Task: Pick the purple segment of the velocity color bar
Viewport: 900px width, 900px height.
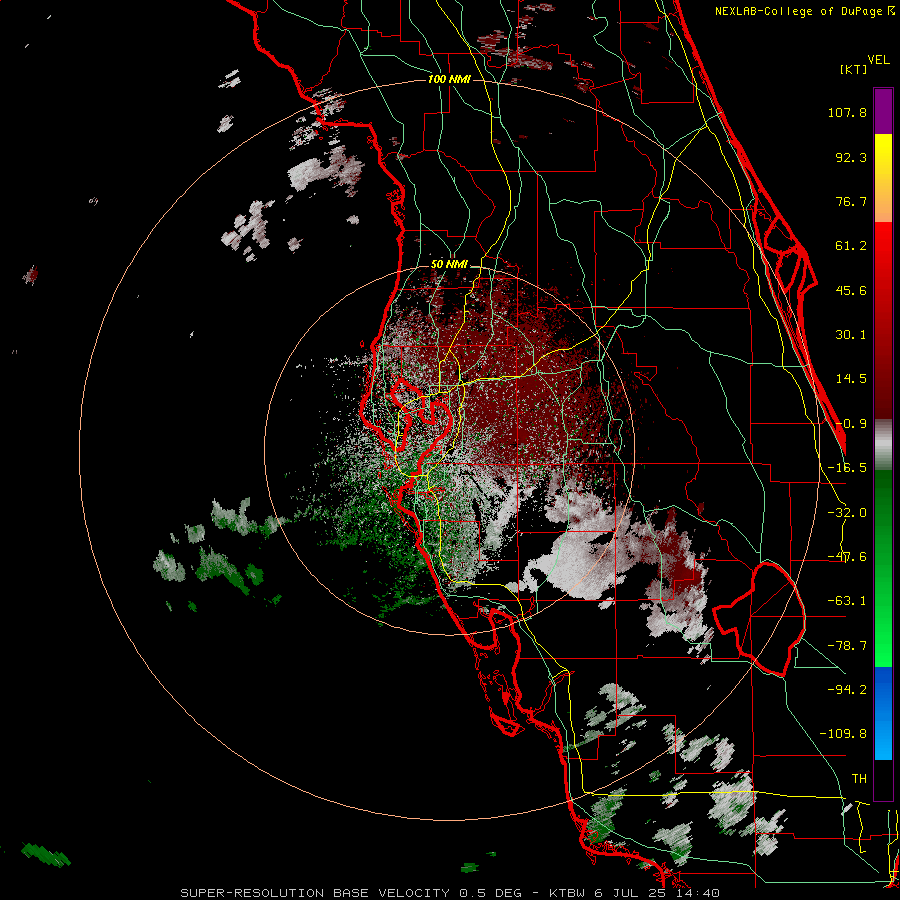Action: point(883,112)
